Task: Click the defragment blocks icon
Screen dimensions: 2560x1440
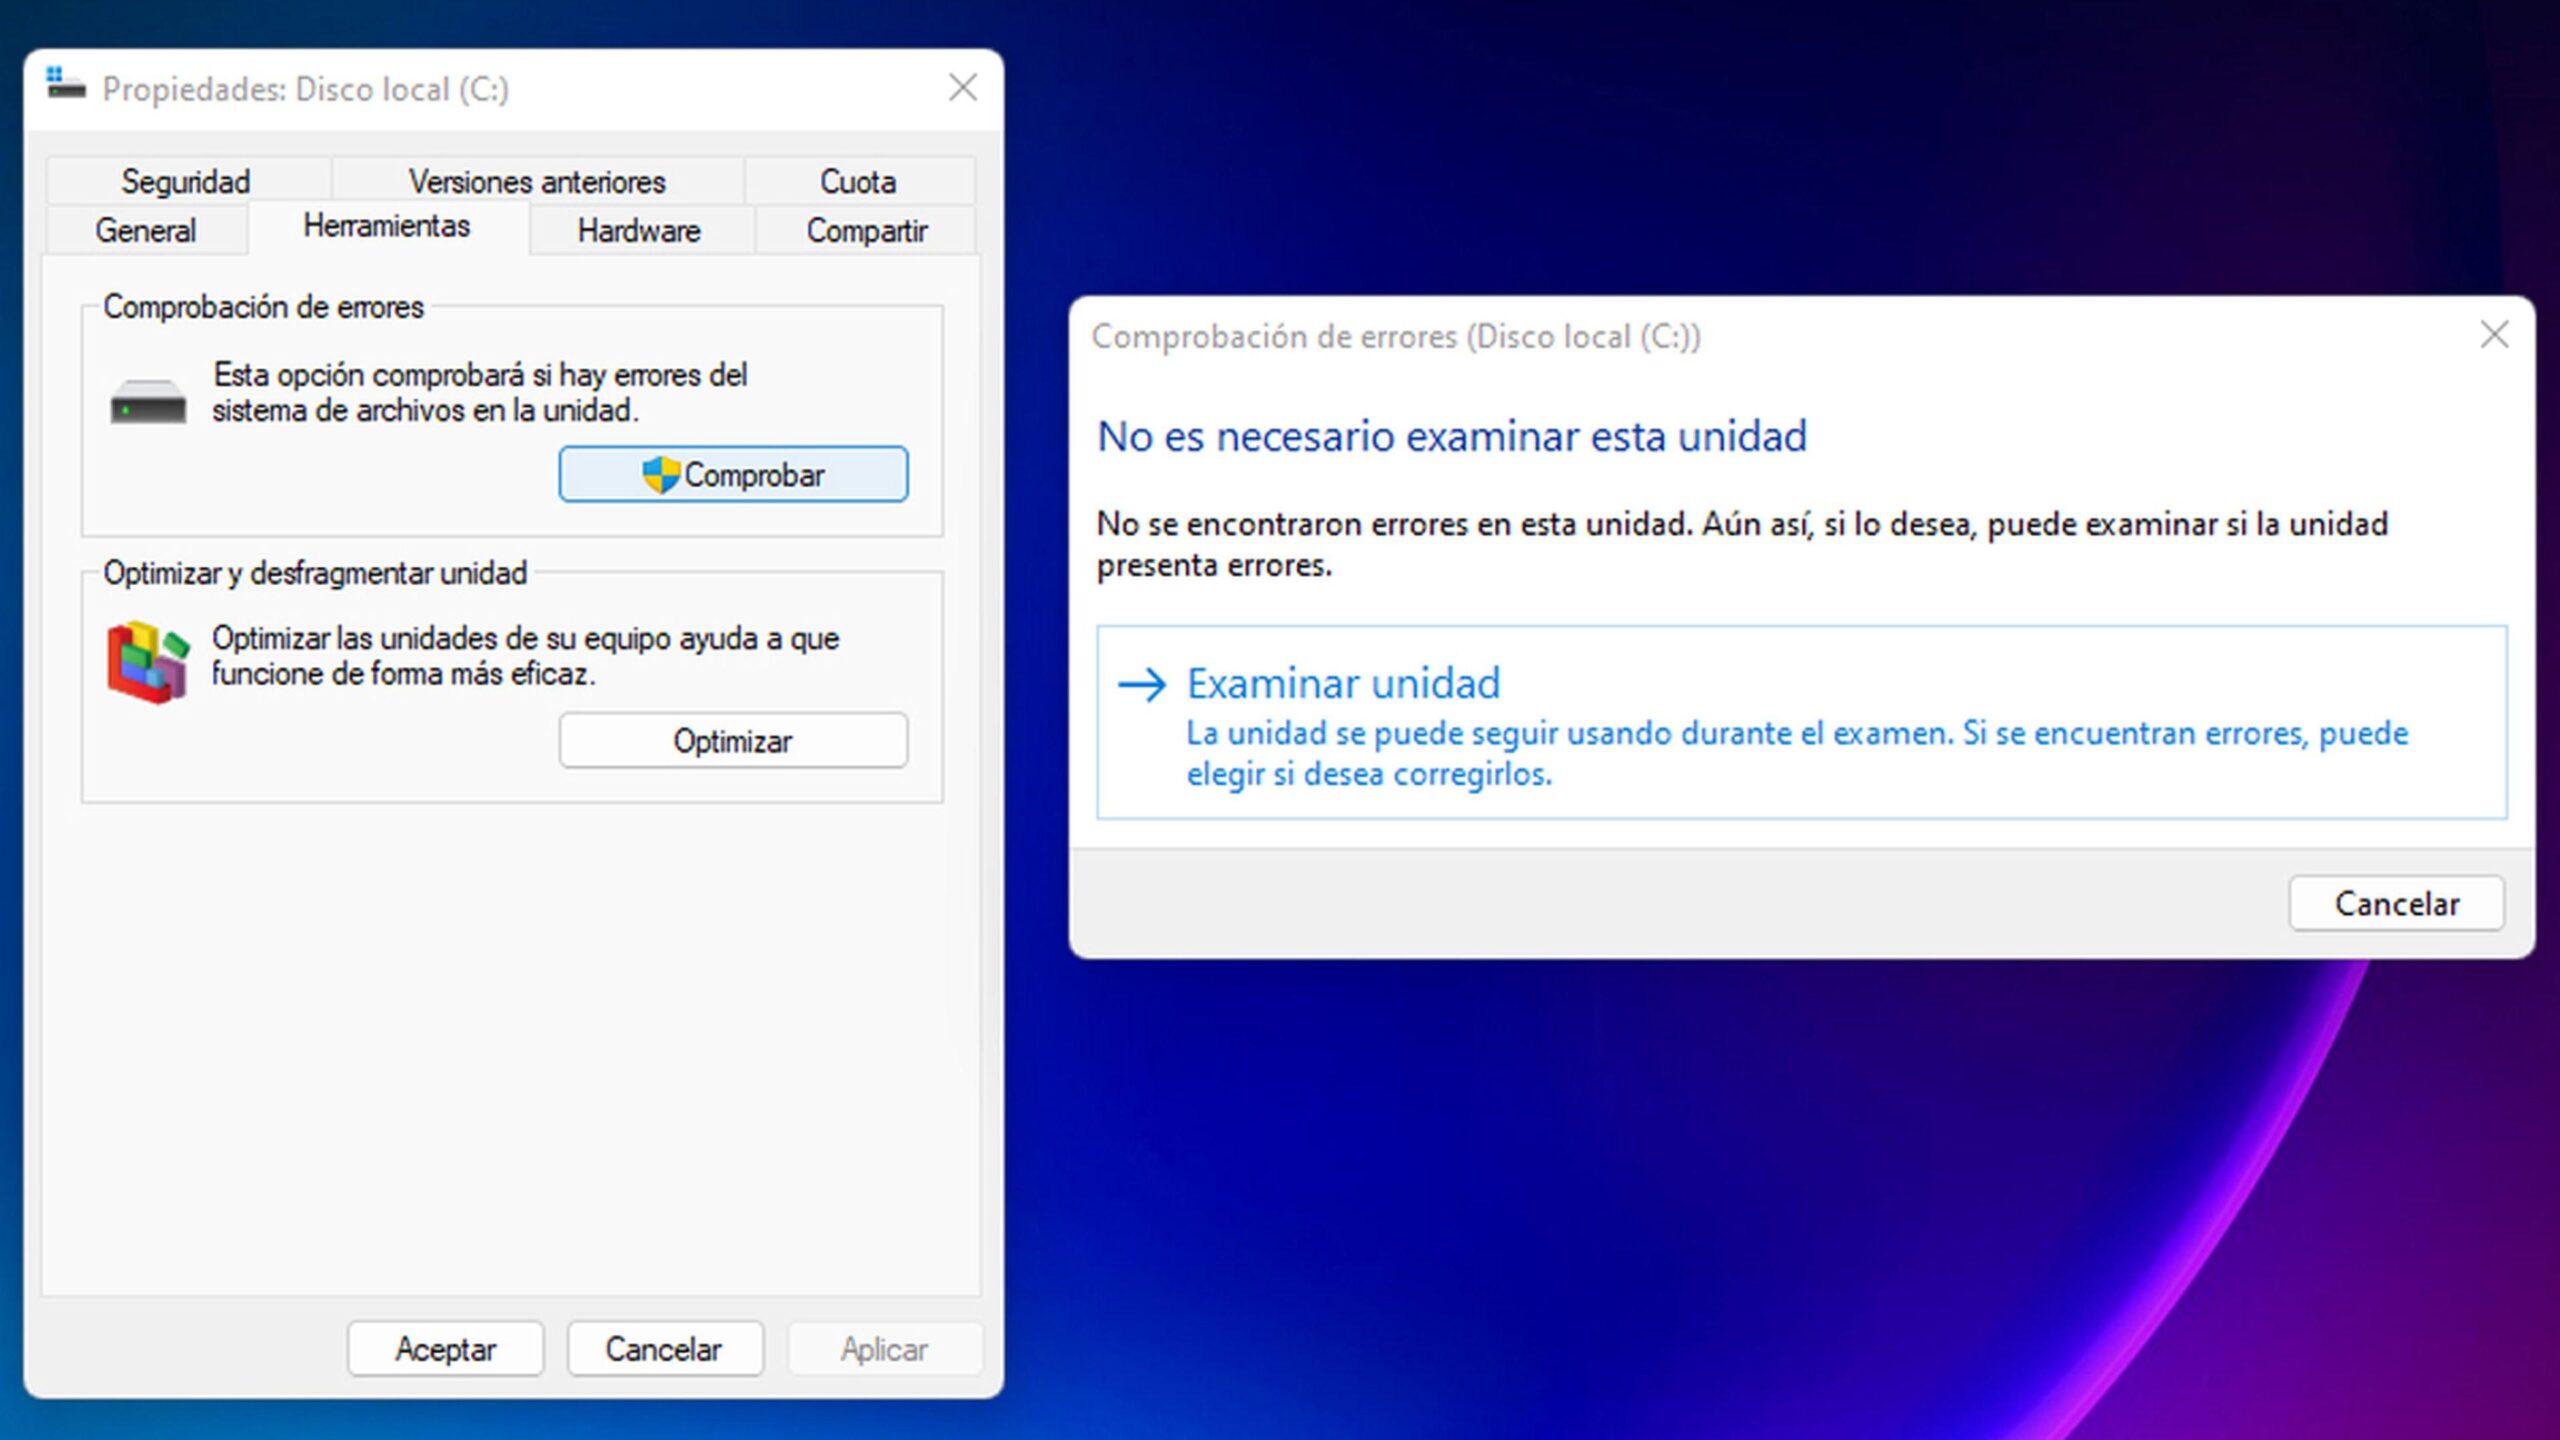Action: point(148,662)
